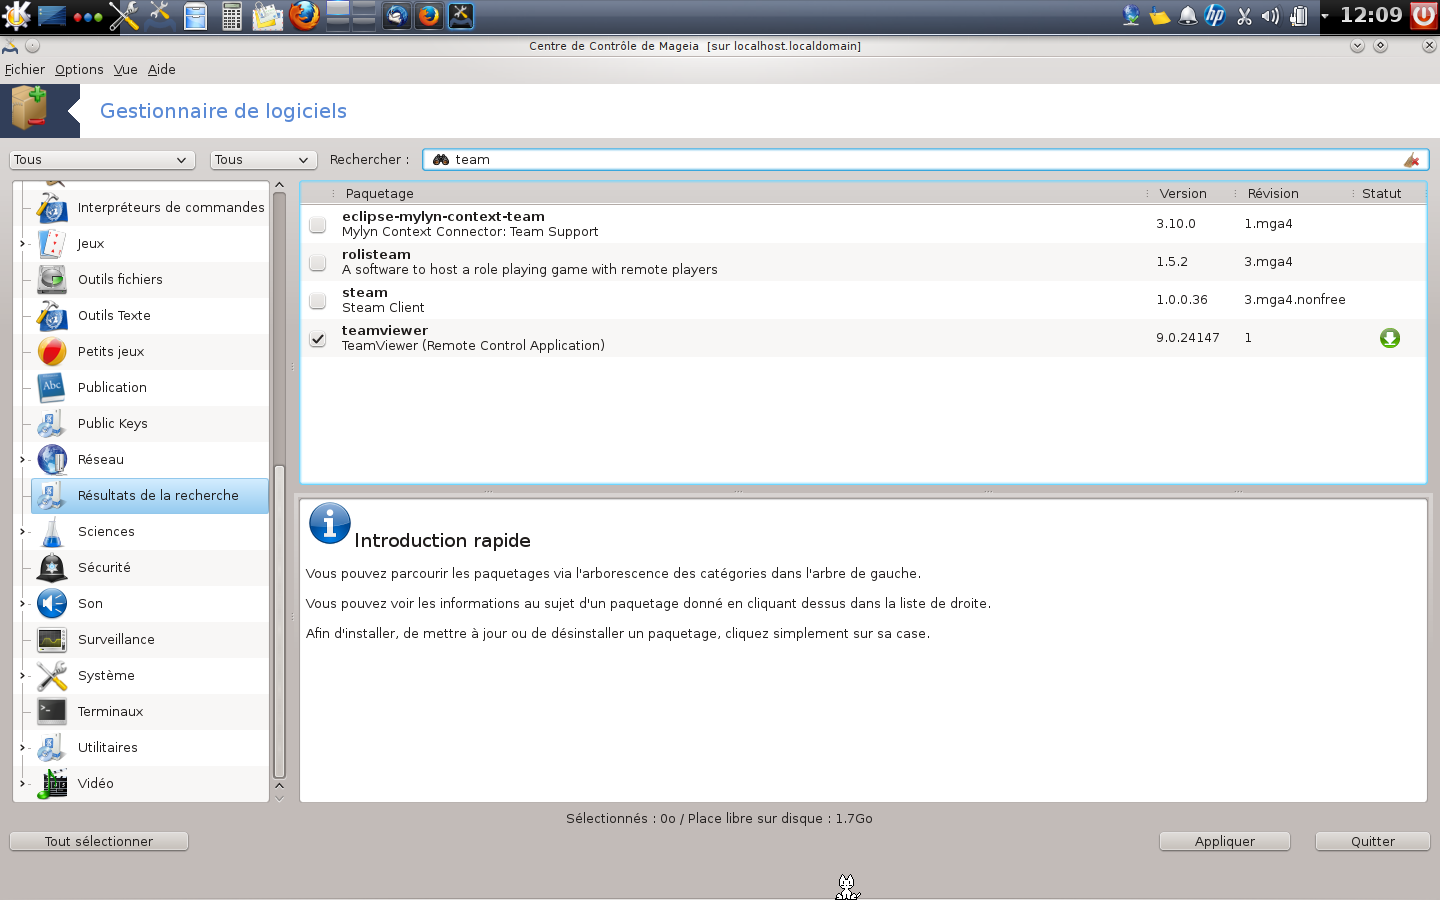This screenshot has height=900, width=1440.
Task: Check the steam package checkbox
Action: click(x=317, y=300)
